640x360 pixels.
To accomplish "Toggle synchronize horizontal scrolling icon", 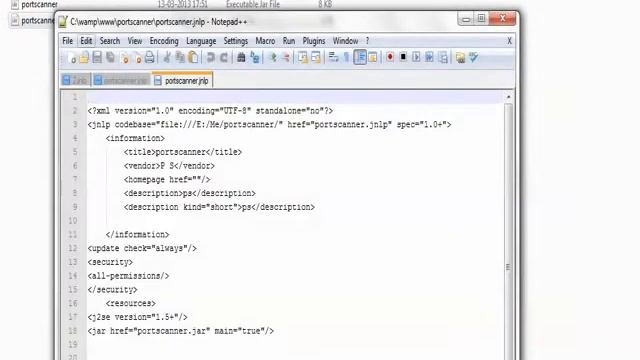I will tap(316, 58).
